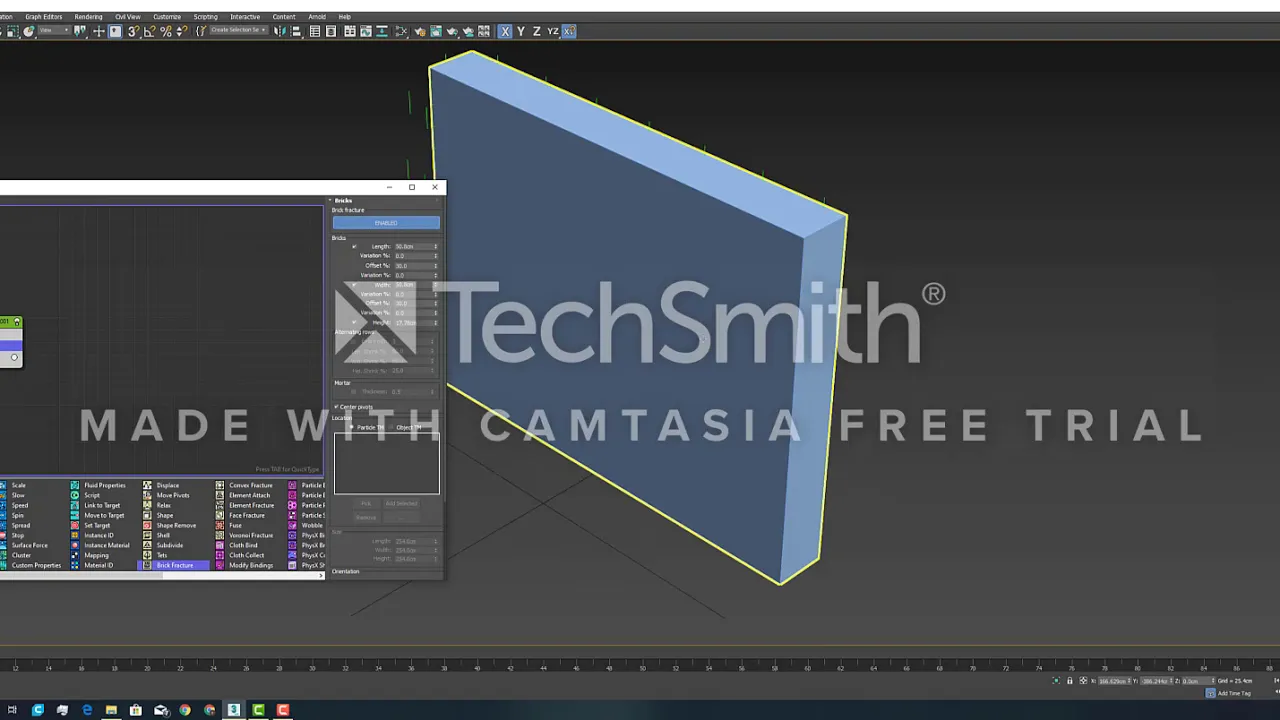Click the Select and Move tool
Screen dimensions: 1280x720
pos(99,31)
